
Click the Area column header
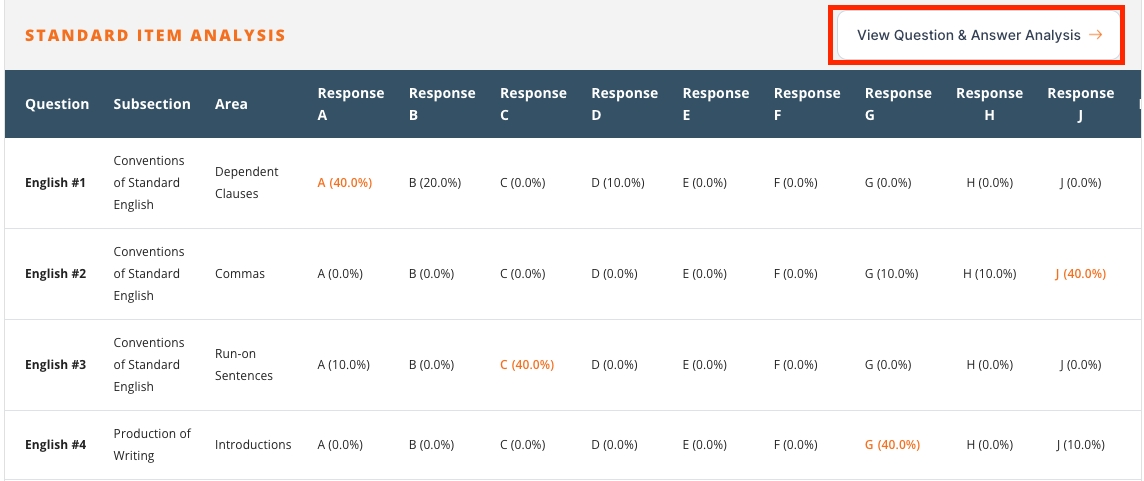[x=231, y=104]
